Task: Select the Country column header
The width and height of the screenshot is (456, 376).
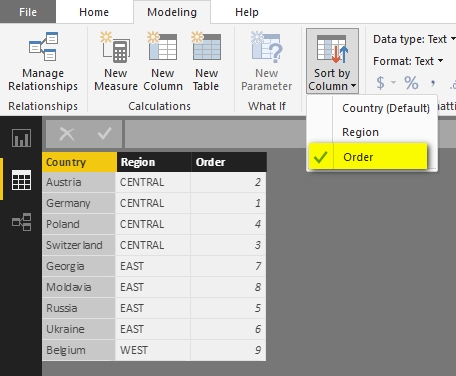Action: click(x=79, y=162)
